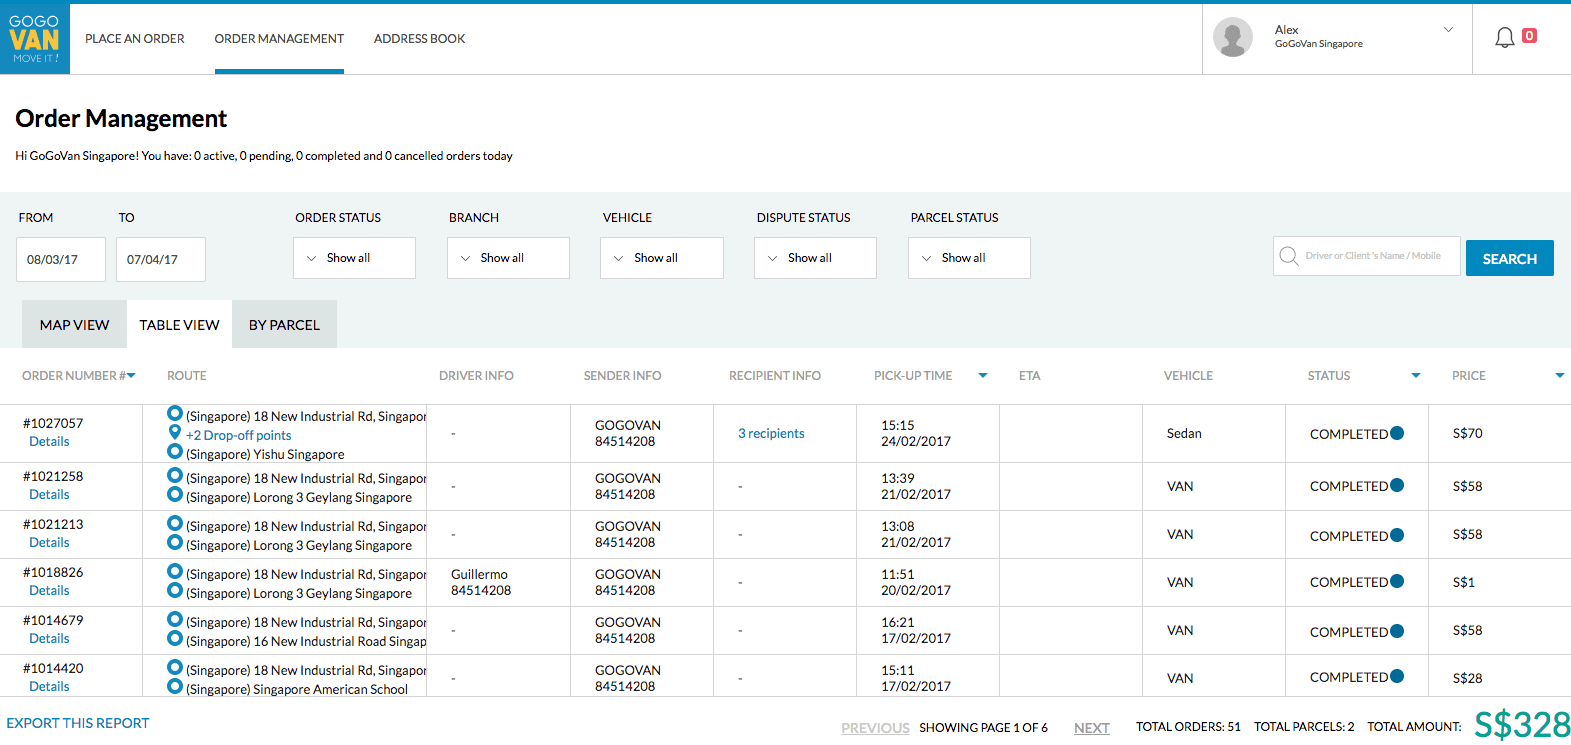Click Export This Report link

[78, 723]
